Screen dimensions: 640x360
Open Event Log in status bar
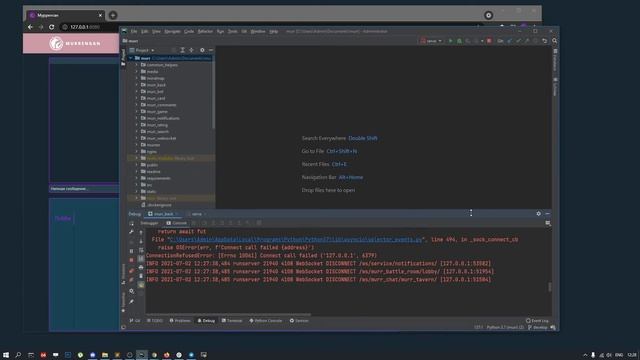pyautogui.click(x=537, y=321)
